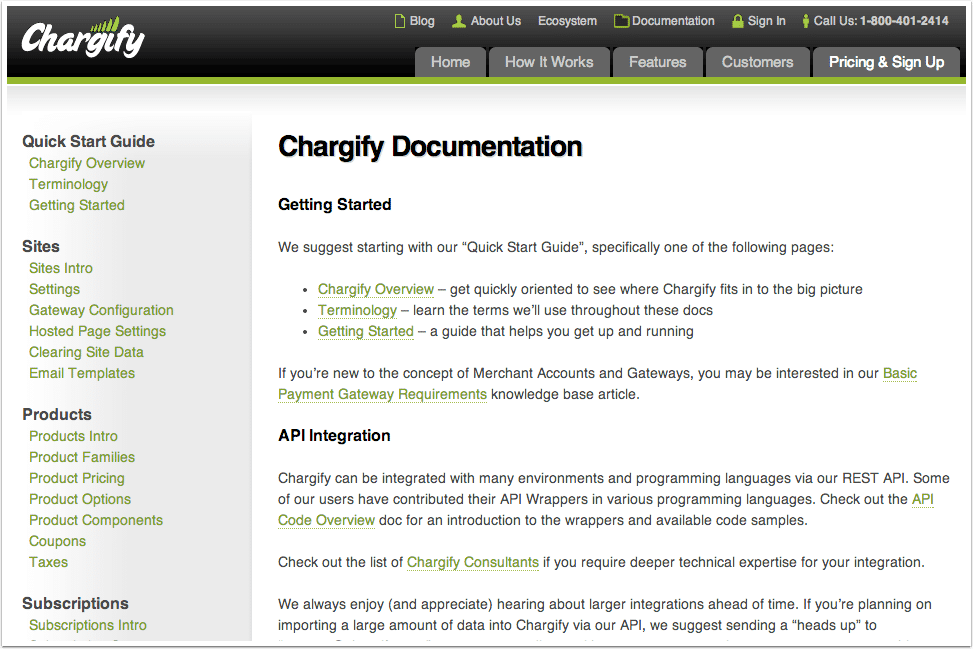
Task: Select Subscriptions Intro in the sidebar
Action: [x=87, y=625]
